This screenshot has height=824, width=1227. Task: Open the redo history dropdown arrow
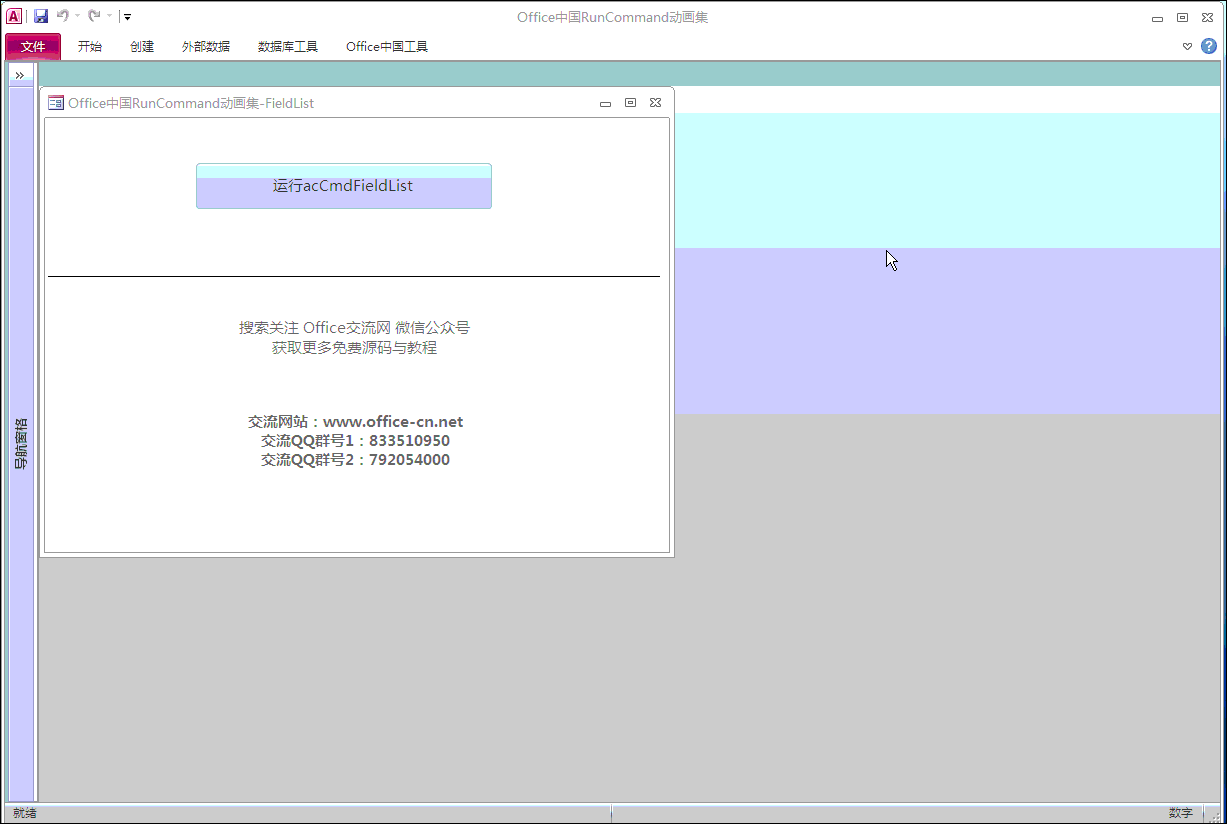tap(108, 16)
